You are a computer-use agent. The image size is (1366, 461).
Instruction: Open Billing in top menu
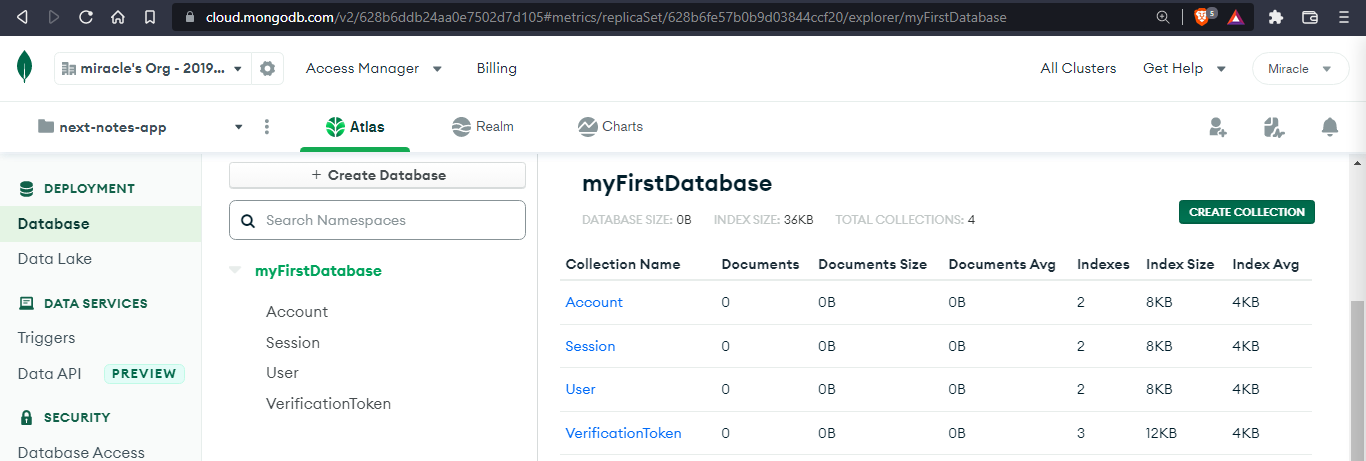click(x=497, y=69)
